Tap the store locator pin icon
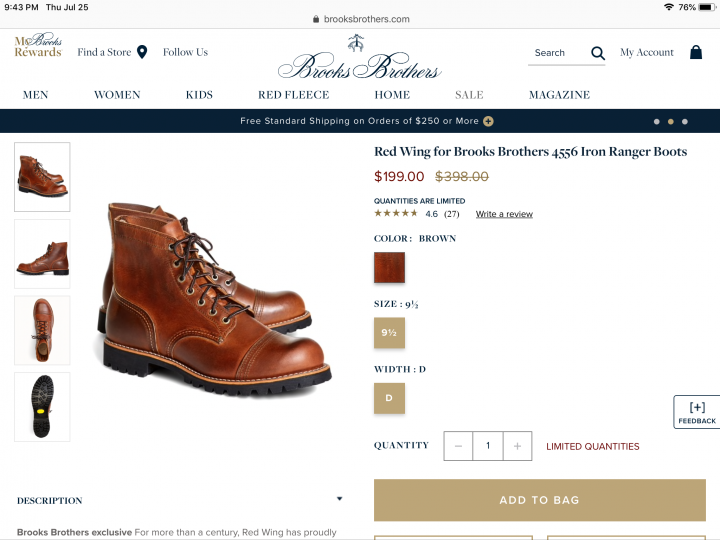This screenshot has height=540, width=720. tap(142, 52)
